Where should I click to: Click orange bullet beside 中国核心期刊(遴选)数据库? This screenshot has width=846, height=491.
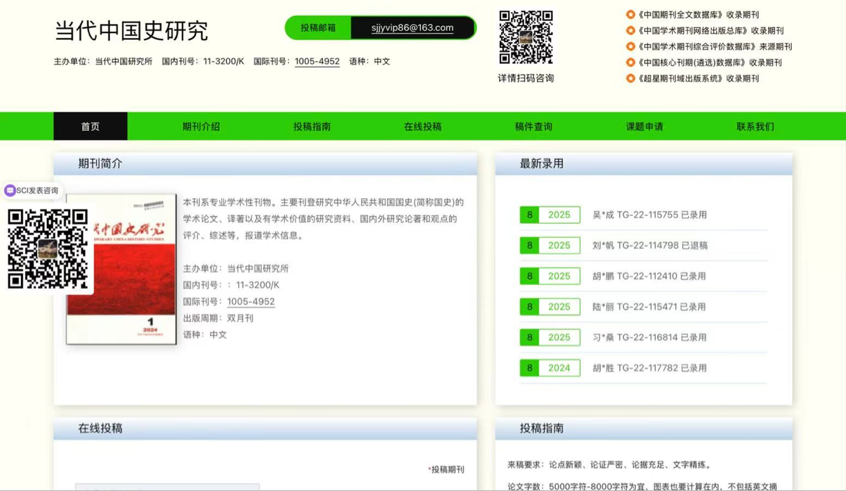pos(630,62)
